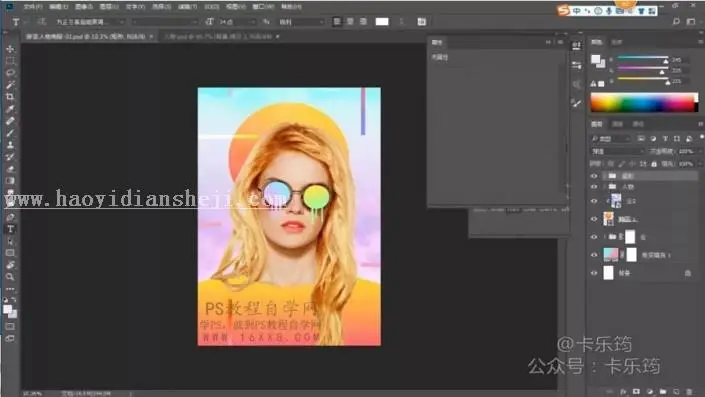Open the 文件 File menu
The height and width of the screenshot is (397, 705).
coord(32,7)
